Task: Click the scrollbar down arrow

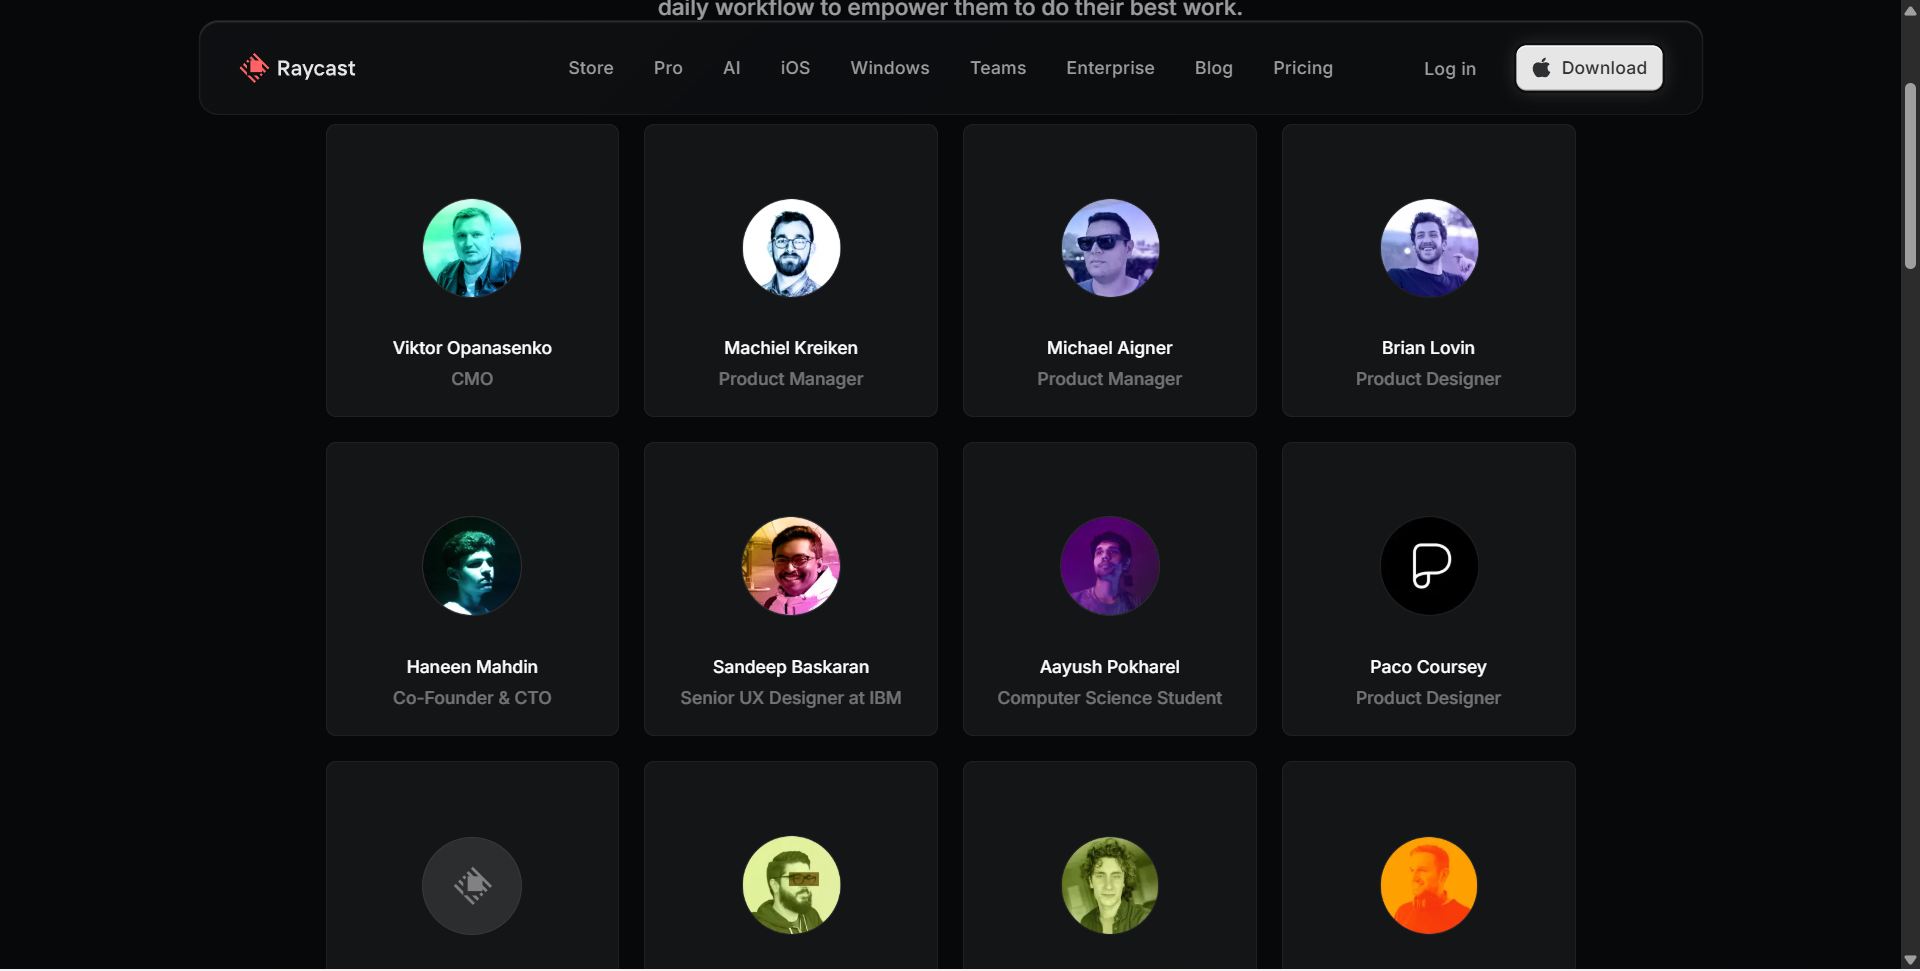Action: coord(1910,960)
